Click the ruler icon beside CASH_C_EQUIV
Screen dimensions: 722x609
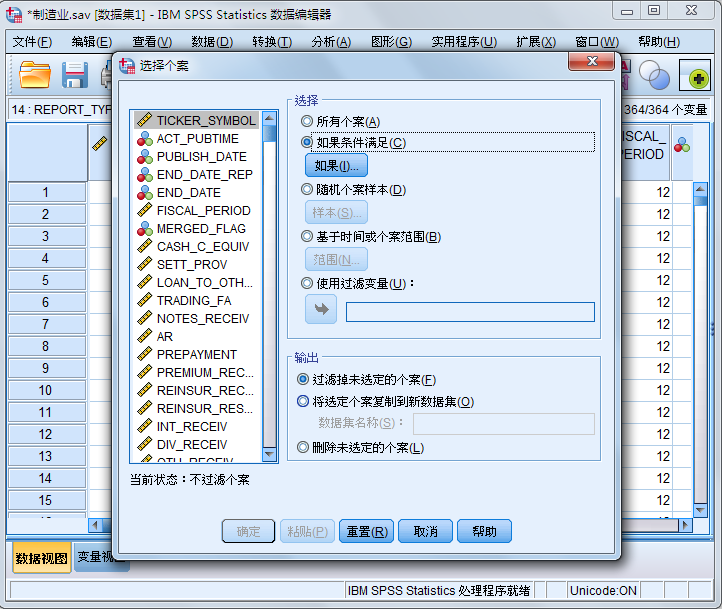coord(145,246)
